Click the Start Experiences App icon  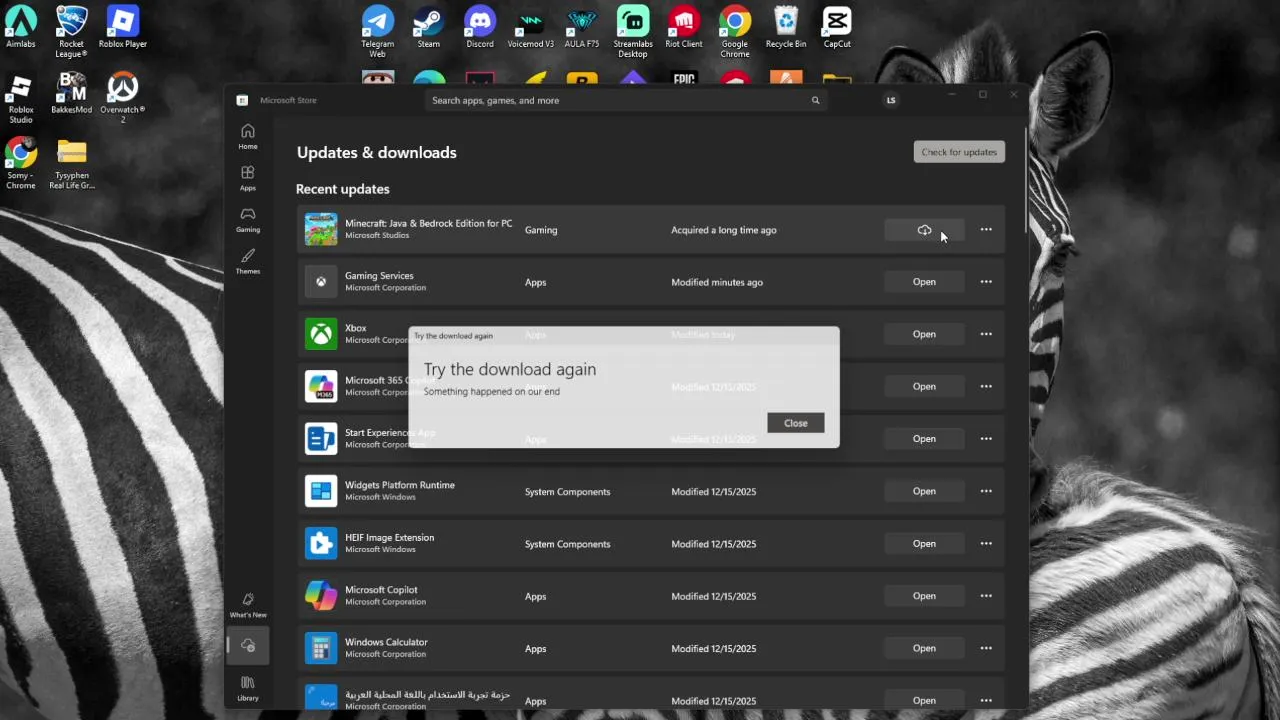tap(321, 438)
